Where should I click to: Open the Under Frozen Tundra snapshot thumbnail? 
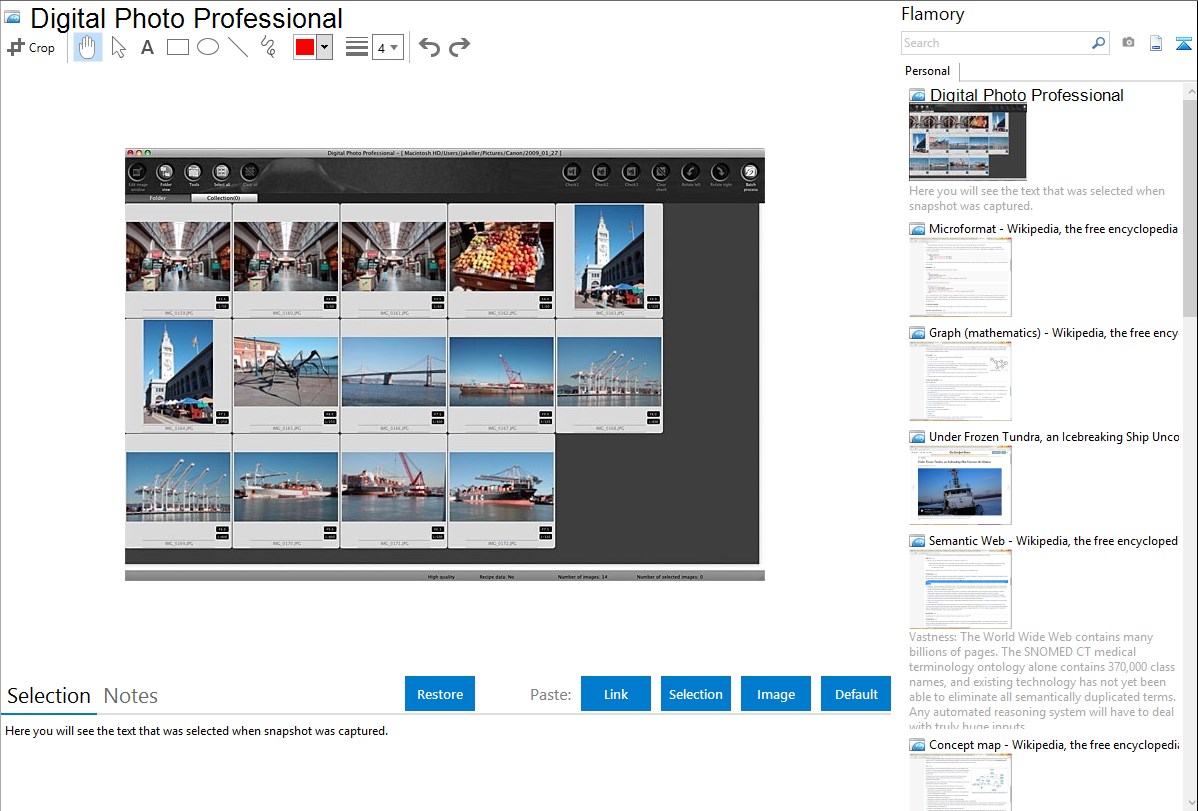pos(960,485)
